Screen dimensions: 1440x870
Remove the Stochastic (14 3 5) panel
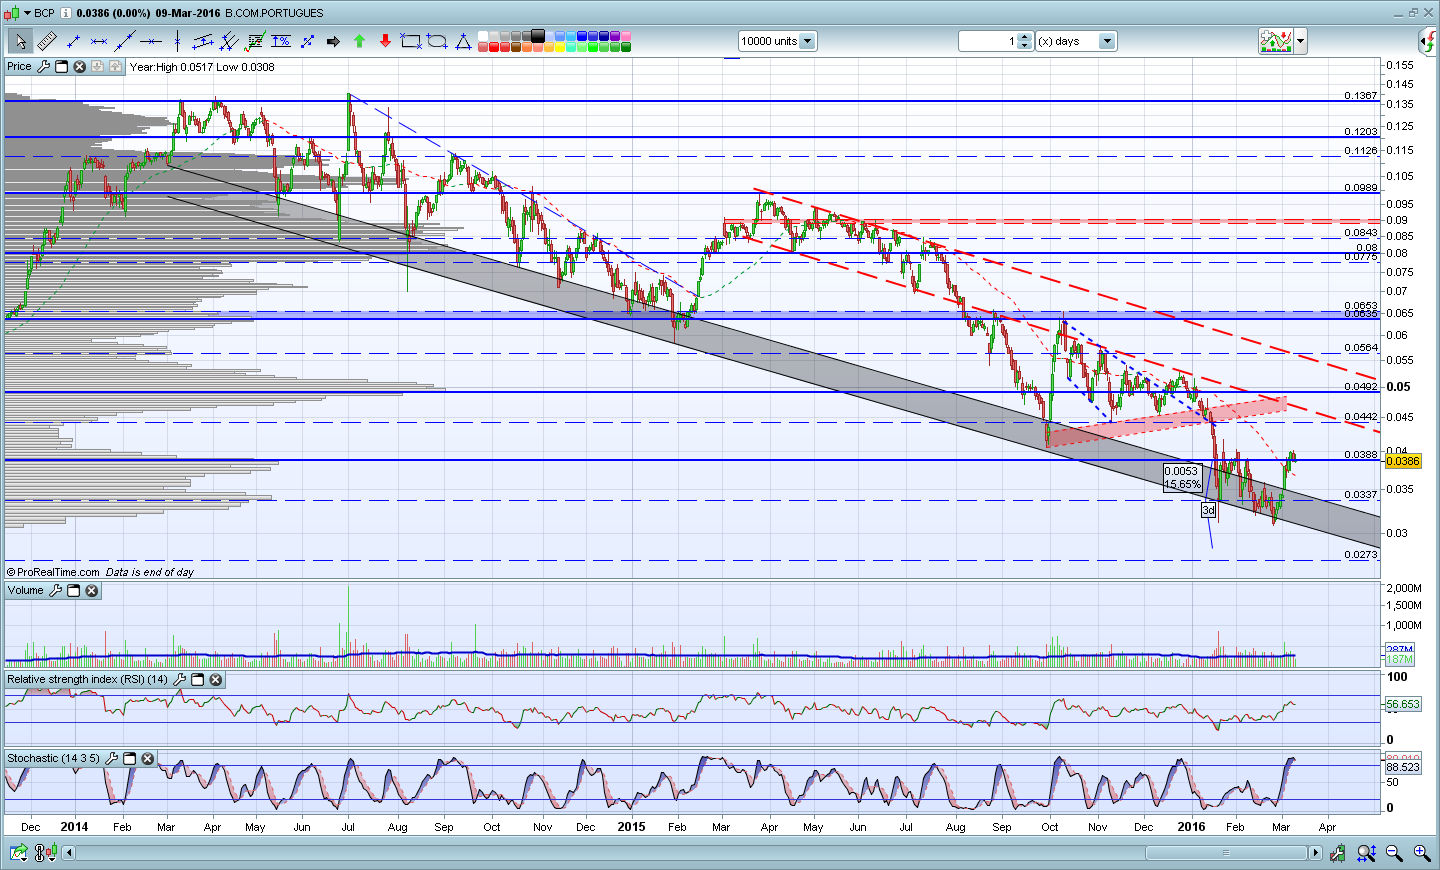click(148, 759)
